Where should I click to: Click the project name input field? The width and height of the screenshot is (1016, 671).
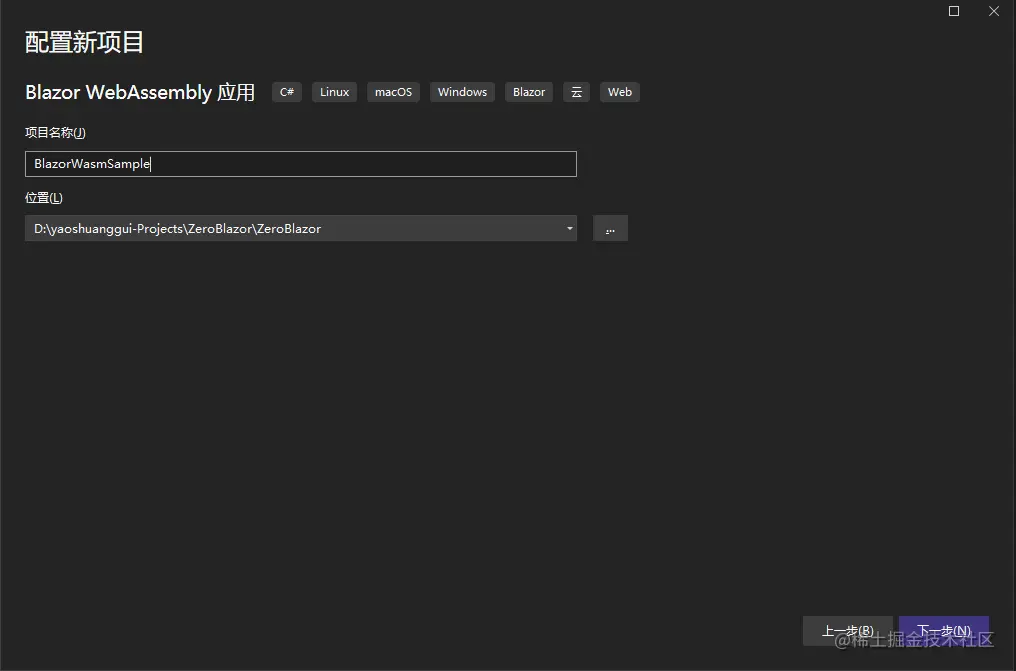tap(301, 164)
